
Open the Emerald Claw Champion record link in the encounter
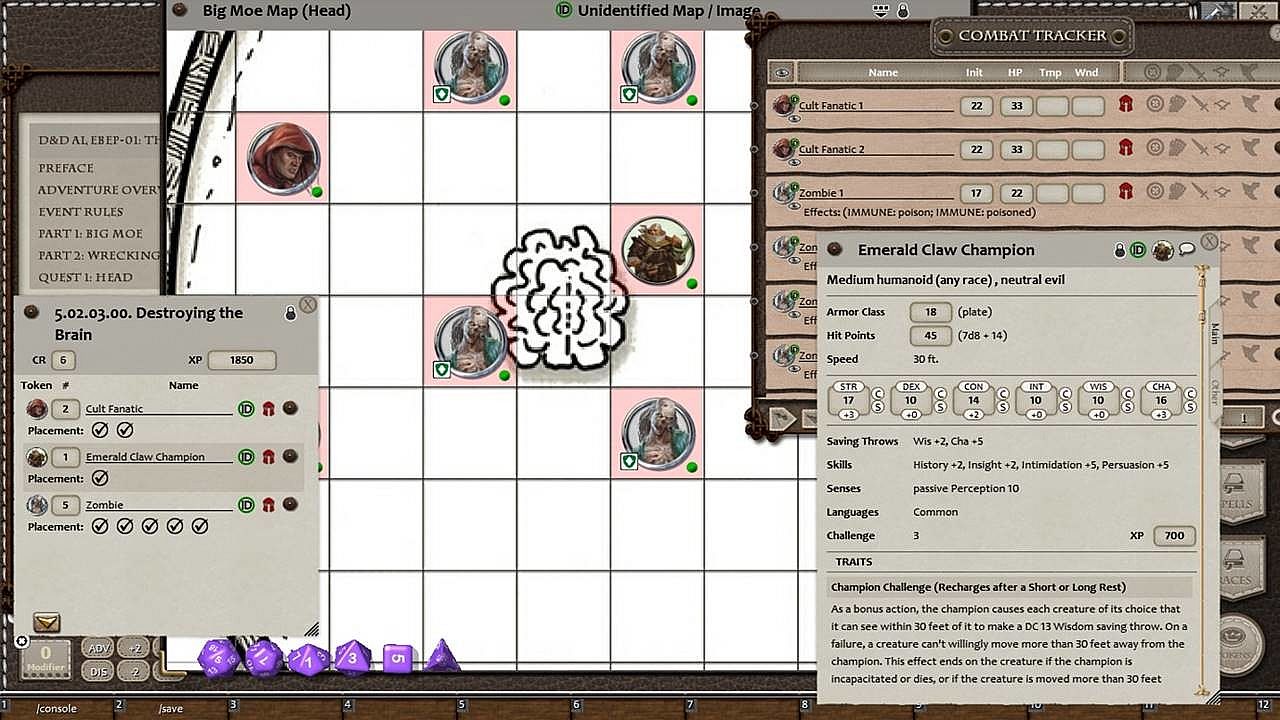tap(290, 456)
